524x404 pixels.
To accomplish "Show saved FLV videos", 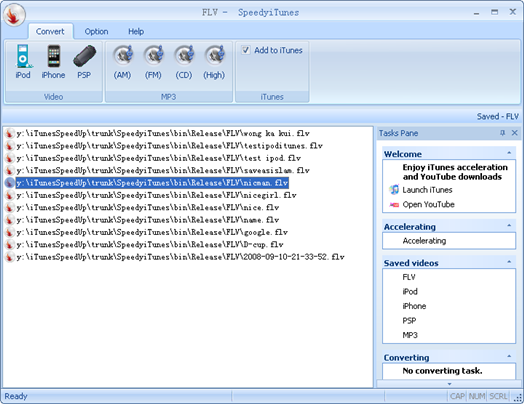I will (409, 277).
